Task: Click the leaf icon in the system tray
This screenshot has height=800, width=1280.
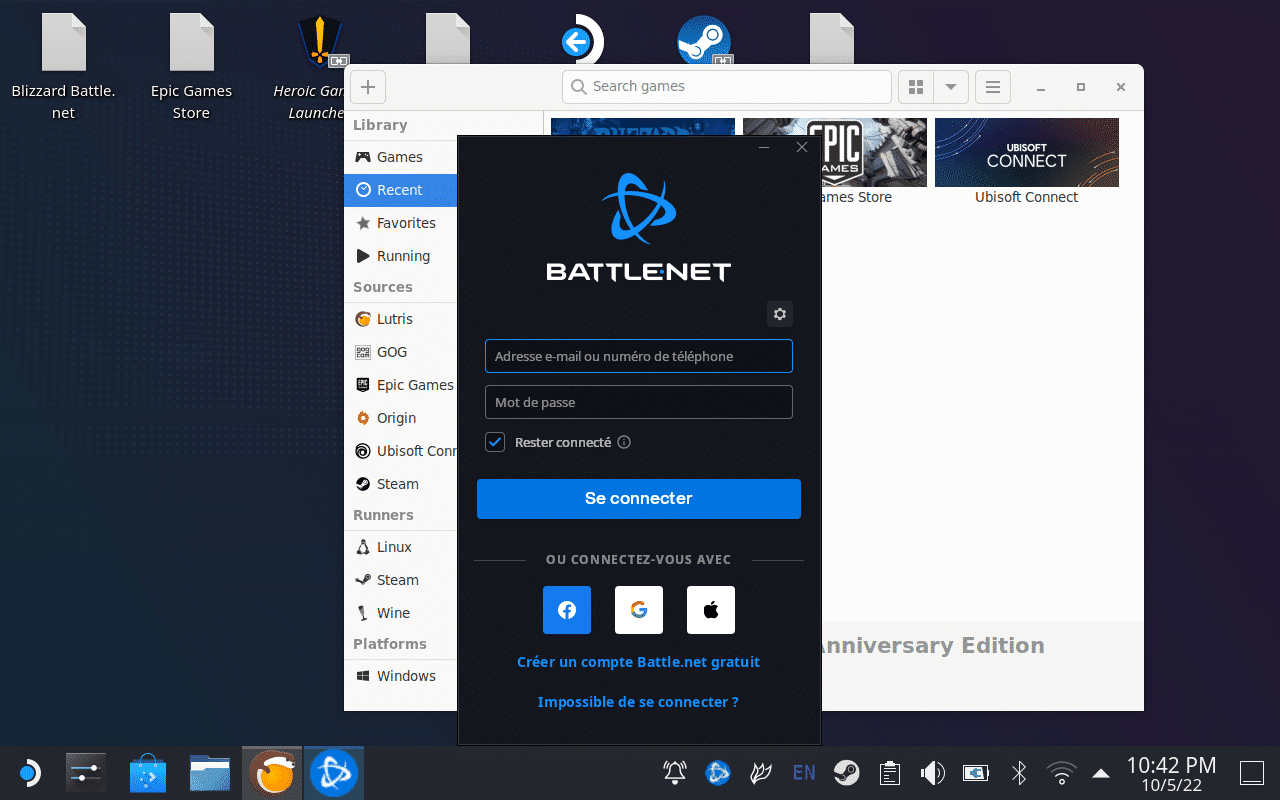Action: click(x=761, y=772)
